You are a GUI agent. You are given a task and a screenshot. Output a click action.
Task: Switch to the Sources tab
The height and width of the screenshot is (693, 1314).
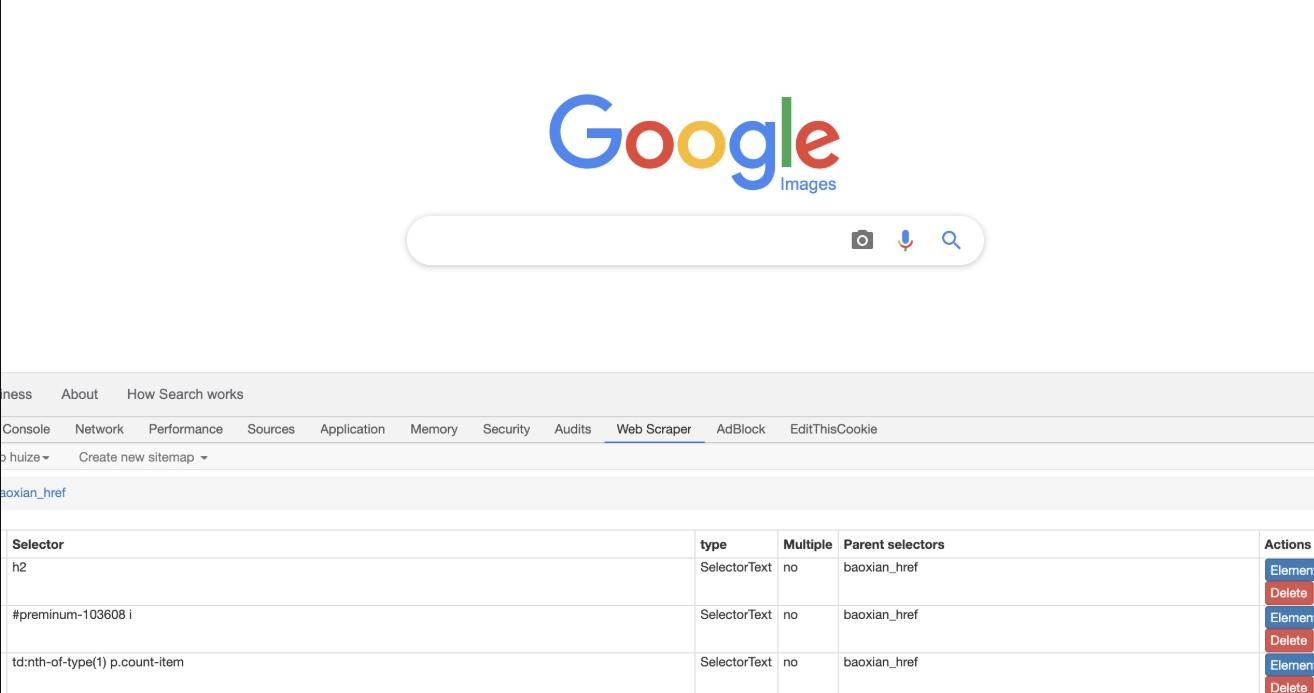tap(271, 429)
